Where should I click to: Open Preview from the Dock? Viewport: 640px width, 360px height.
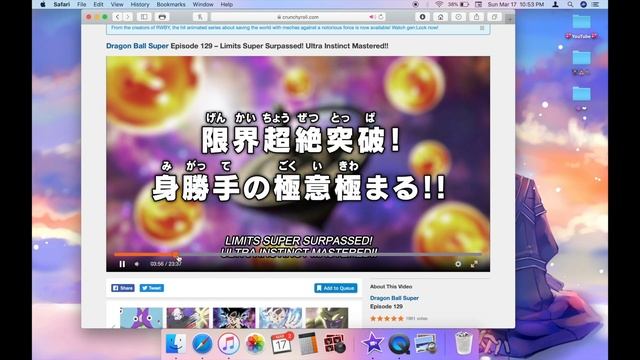coord(425,344)
